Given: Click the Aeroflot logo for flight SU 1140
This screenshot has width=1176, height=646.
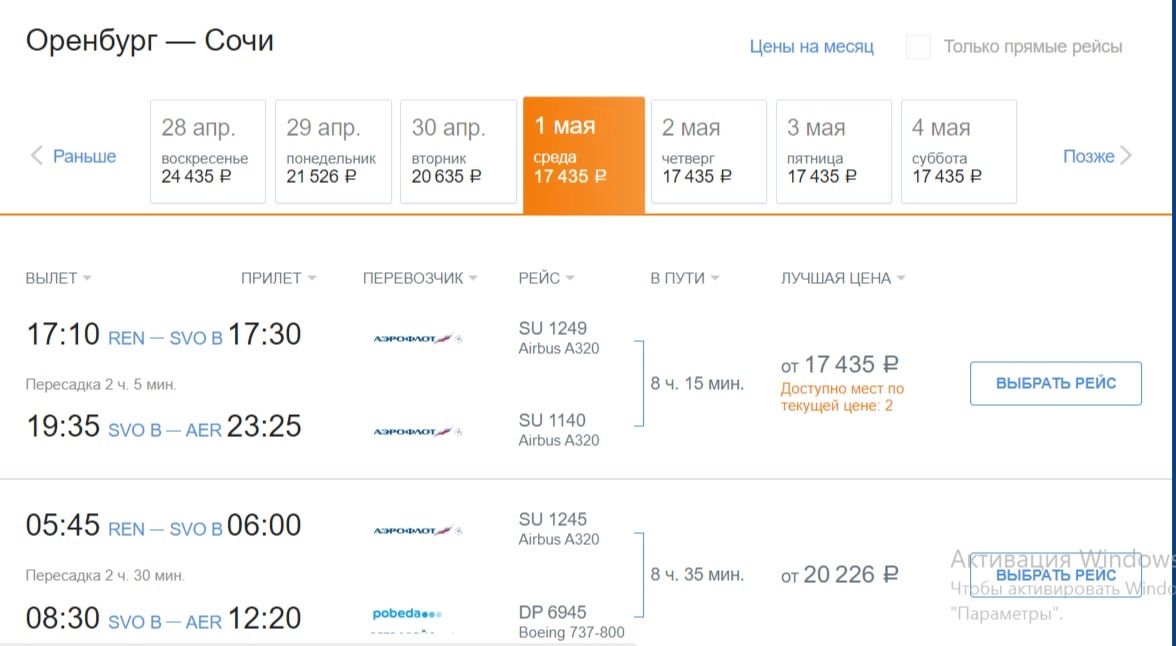Looking at the screenshot, I should [x=417, y=432].
